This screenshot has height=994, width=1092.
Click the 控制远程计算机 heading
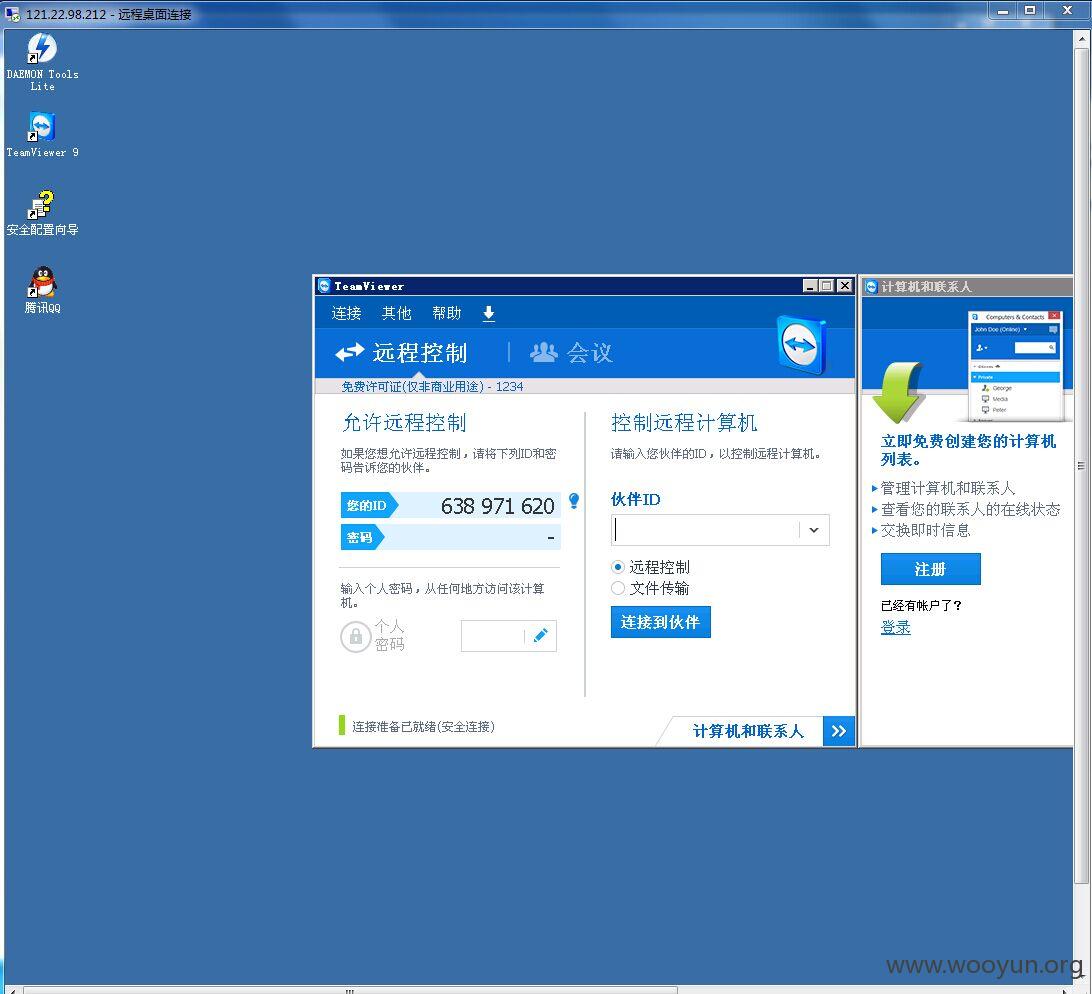684,423
